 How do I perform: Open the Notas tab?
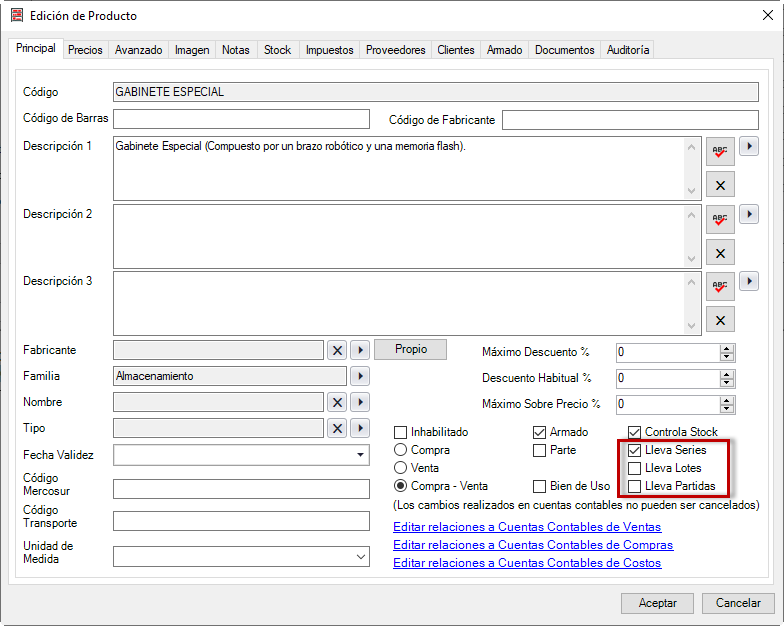pos(236,50)
